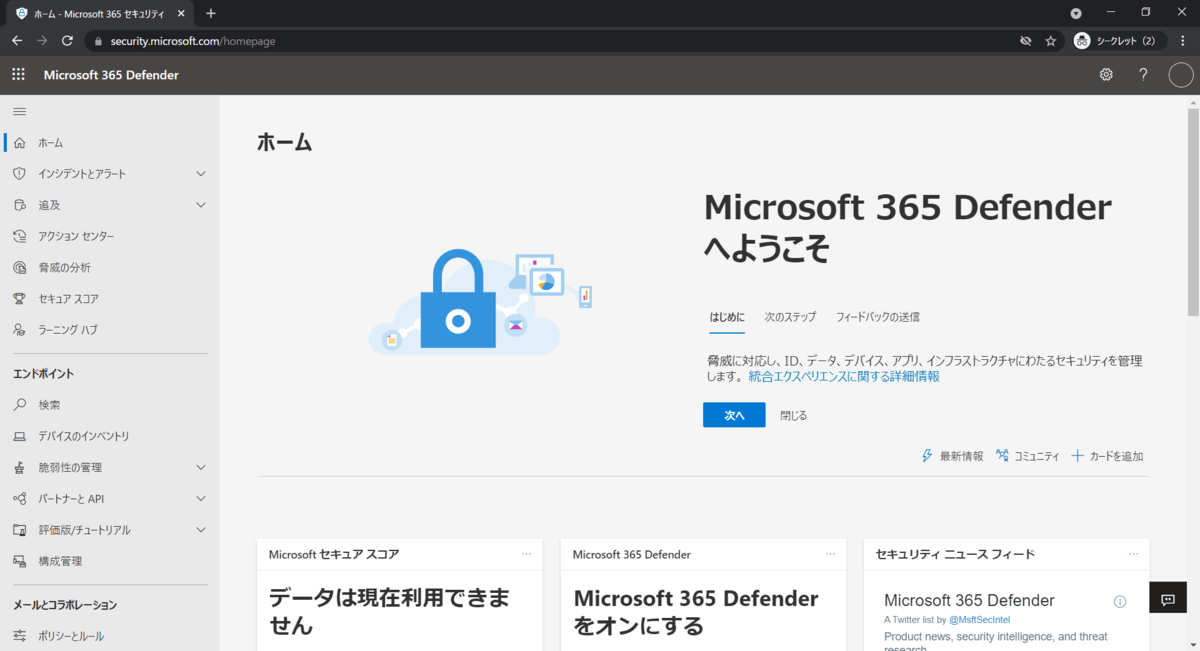Open Microsoft セキュア スコア card options menu
Viewport: 1200px width, 651px height.
(526, 554)
